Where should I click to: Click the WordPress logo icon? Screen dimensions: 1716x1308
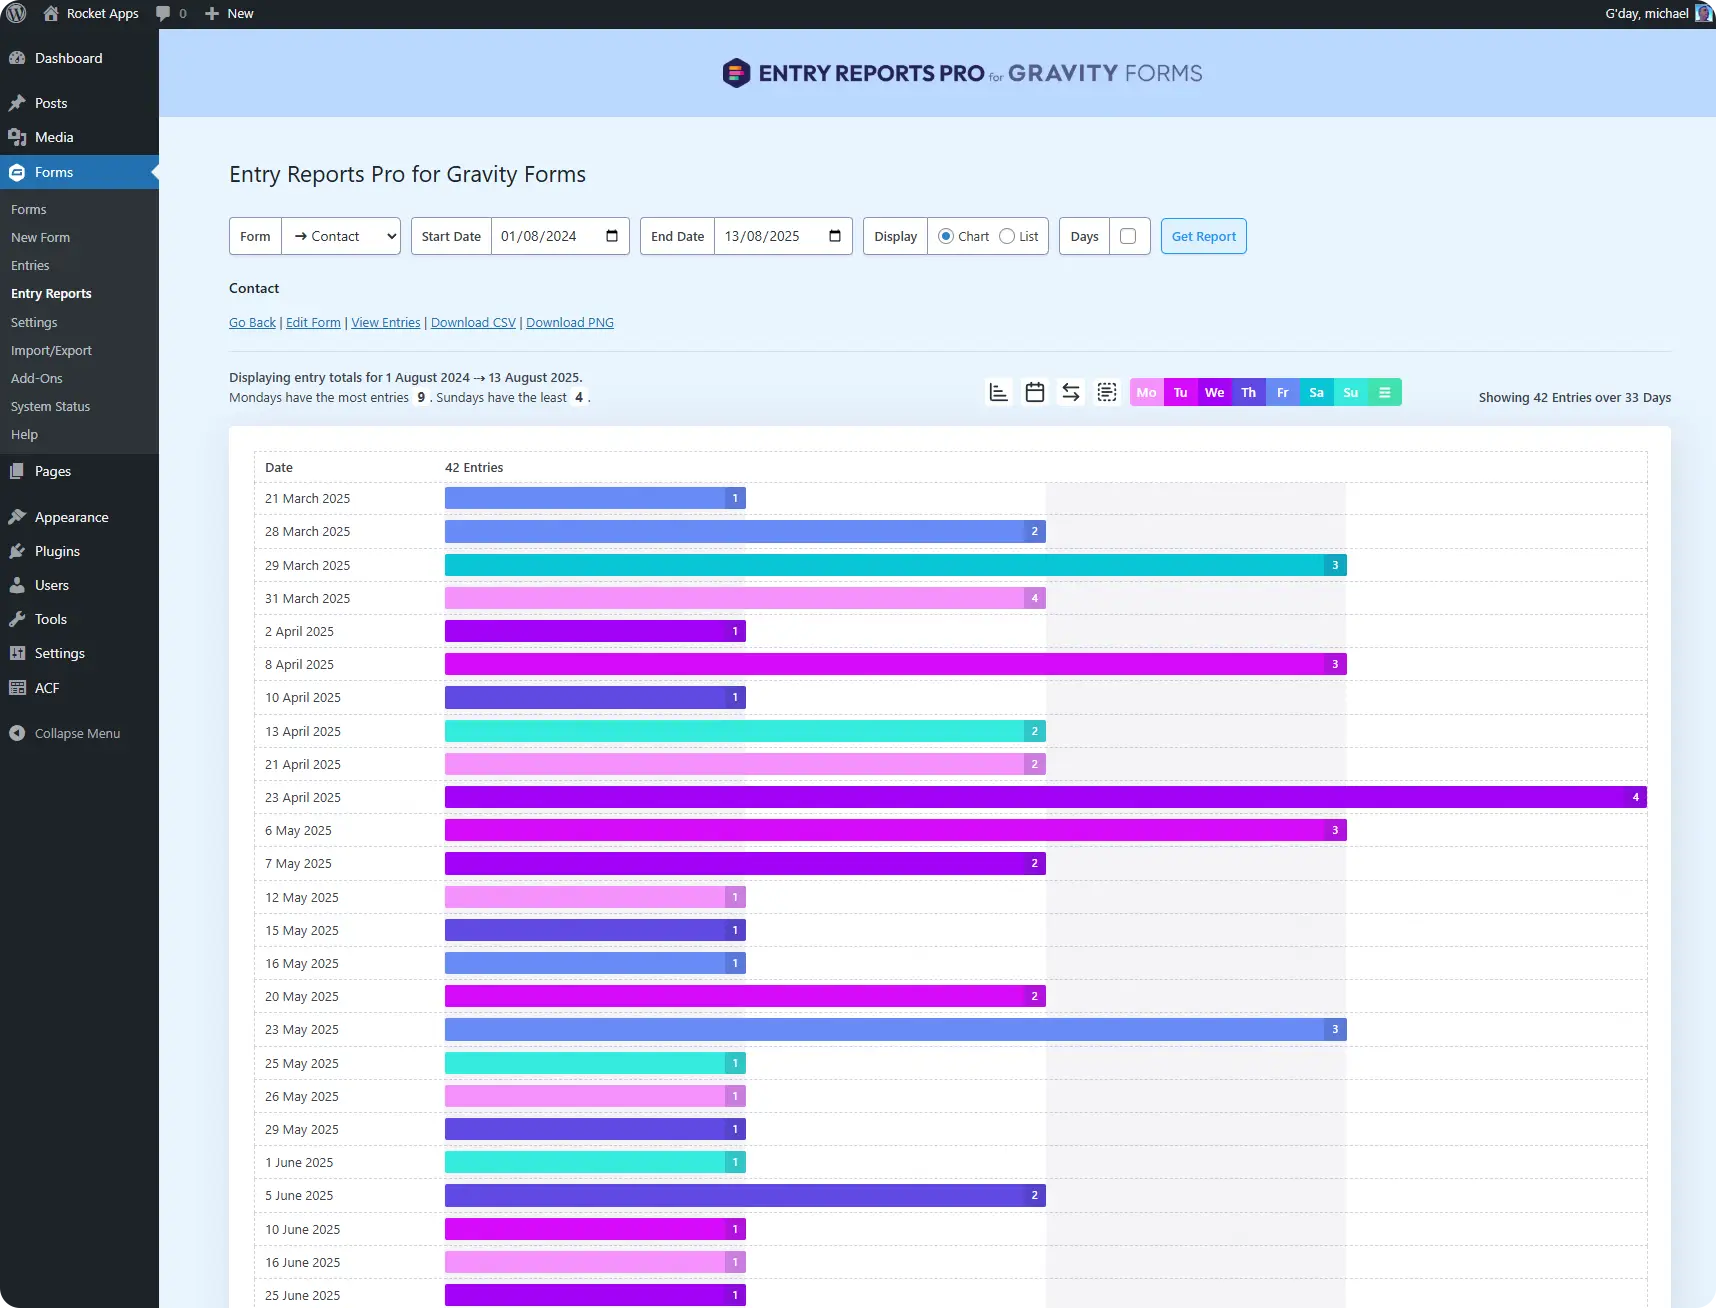pyautogui.click(x=16, y=13)
